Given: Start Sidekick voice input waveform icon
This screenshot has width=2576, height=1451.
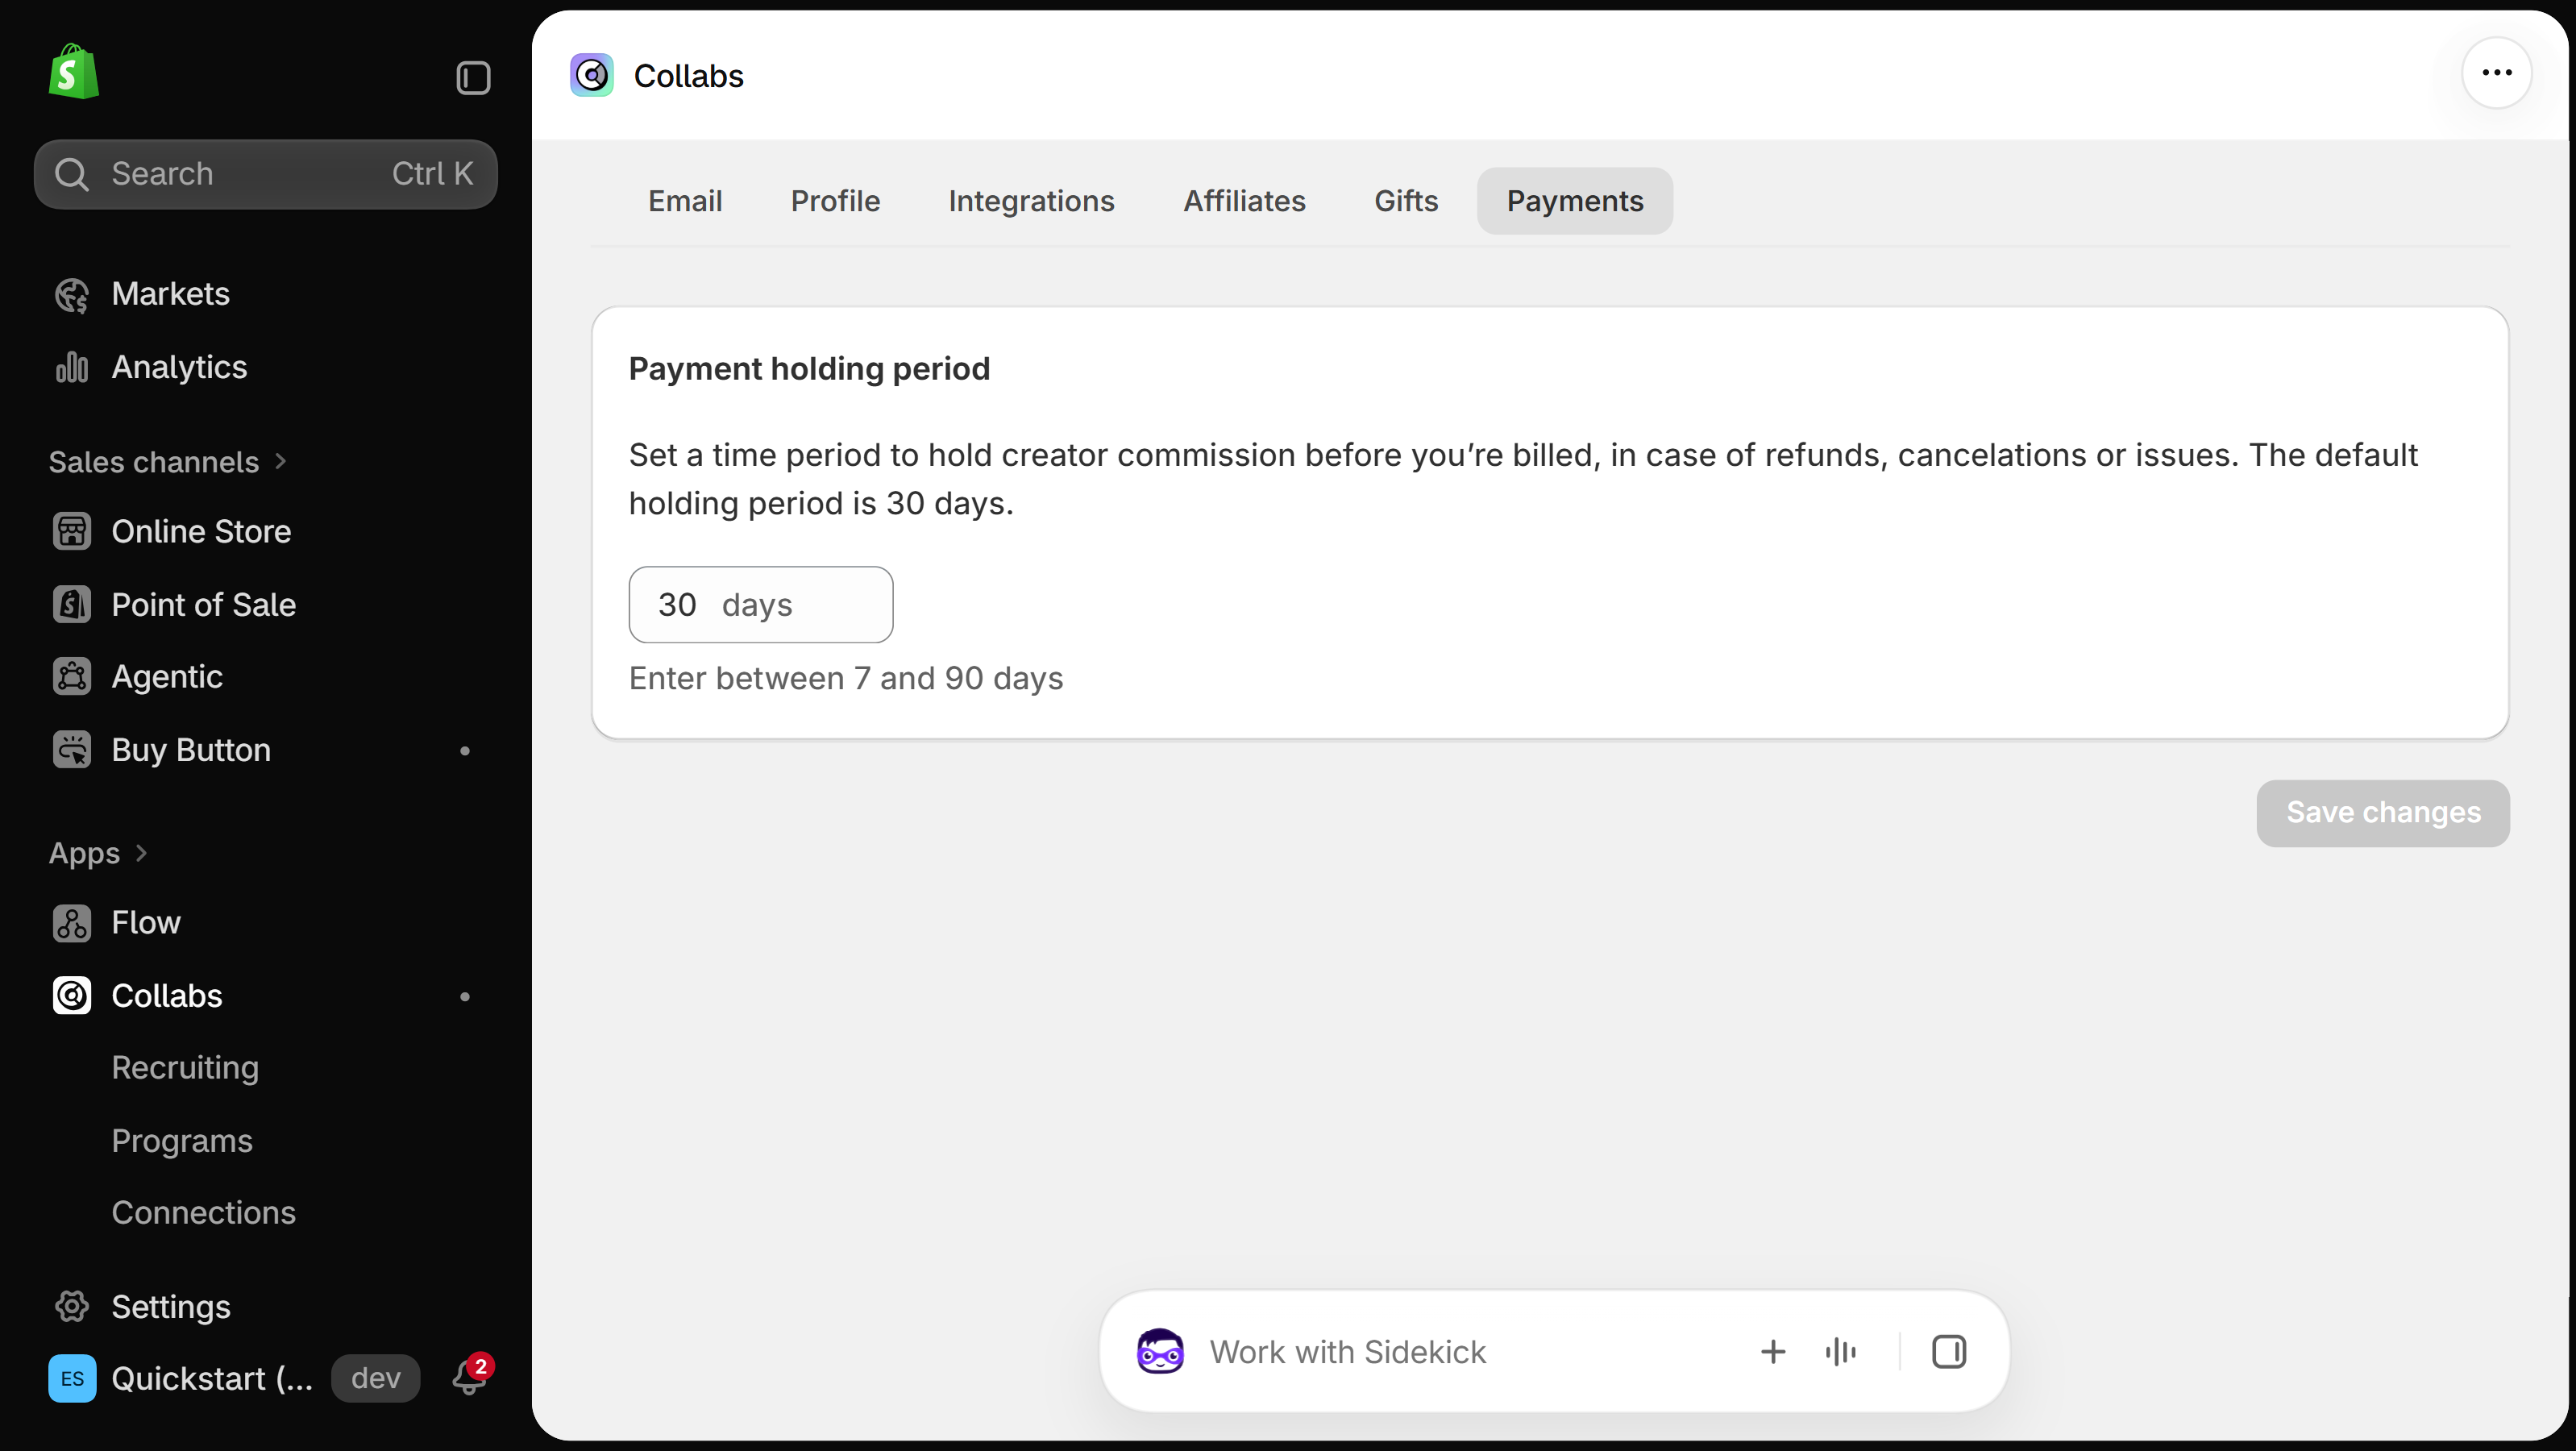Looking at the screenshot, I should coord(1841,1352).
